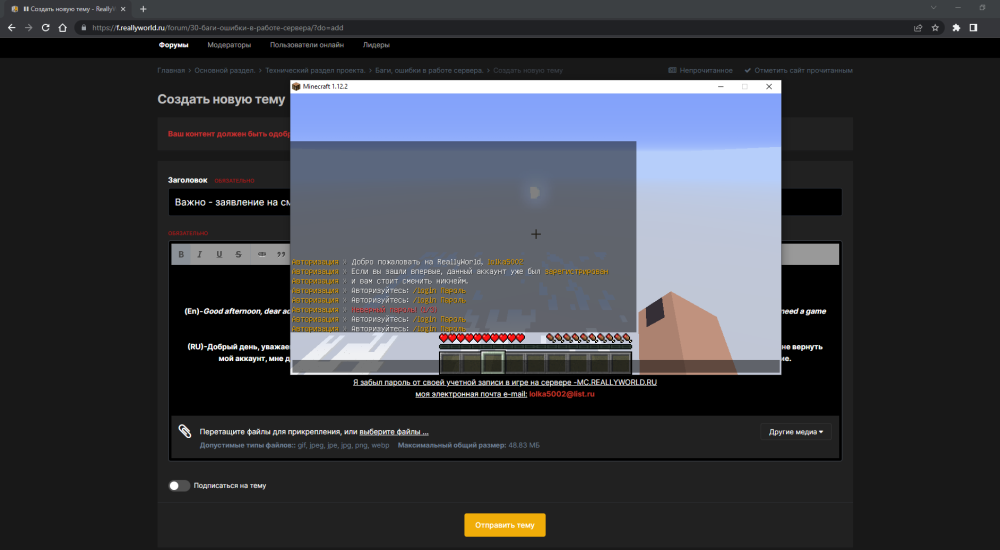Go forward using the browser forward arrow
The height and width of the screenshot is (550, 1000).
[28, 27]
